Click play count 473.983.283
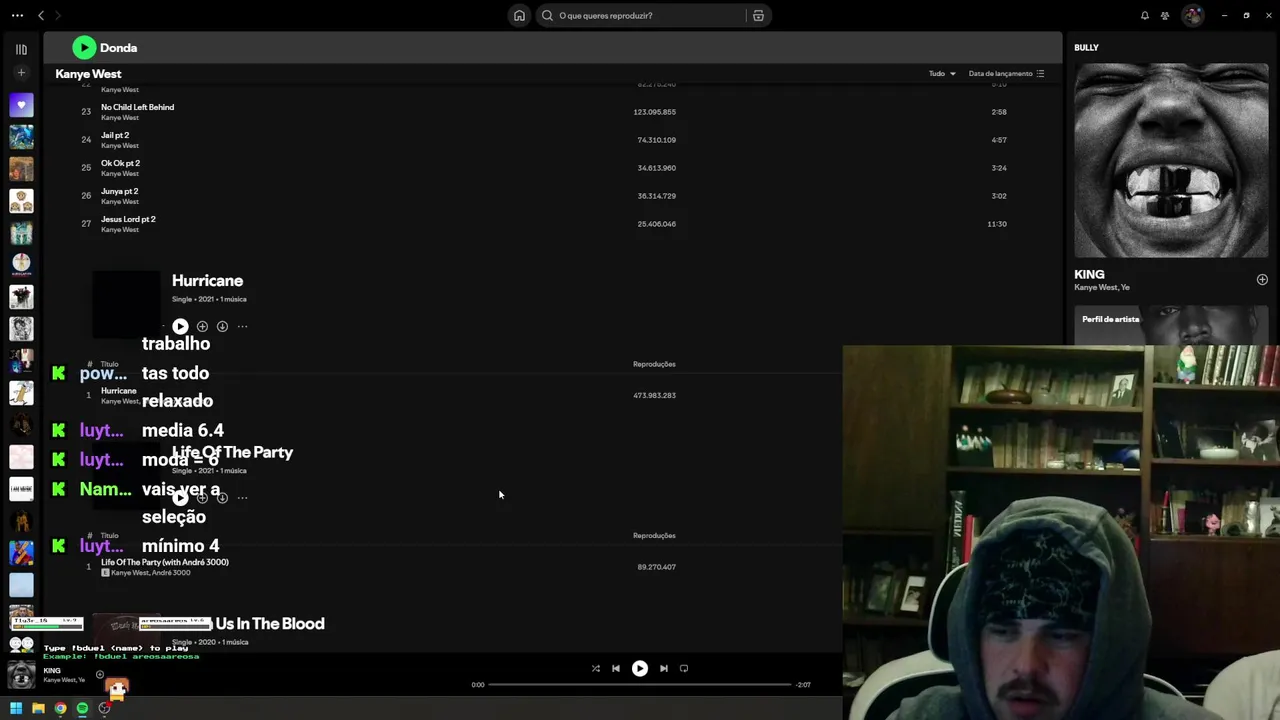This screenshot has height=720, width=1280. 654,395
